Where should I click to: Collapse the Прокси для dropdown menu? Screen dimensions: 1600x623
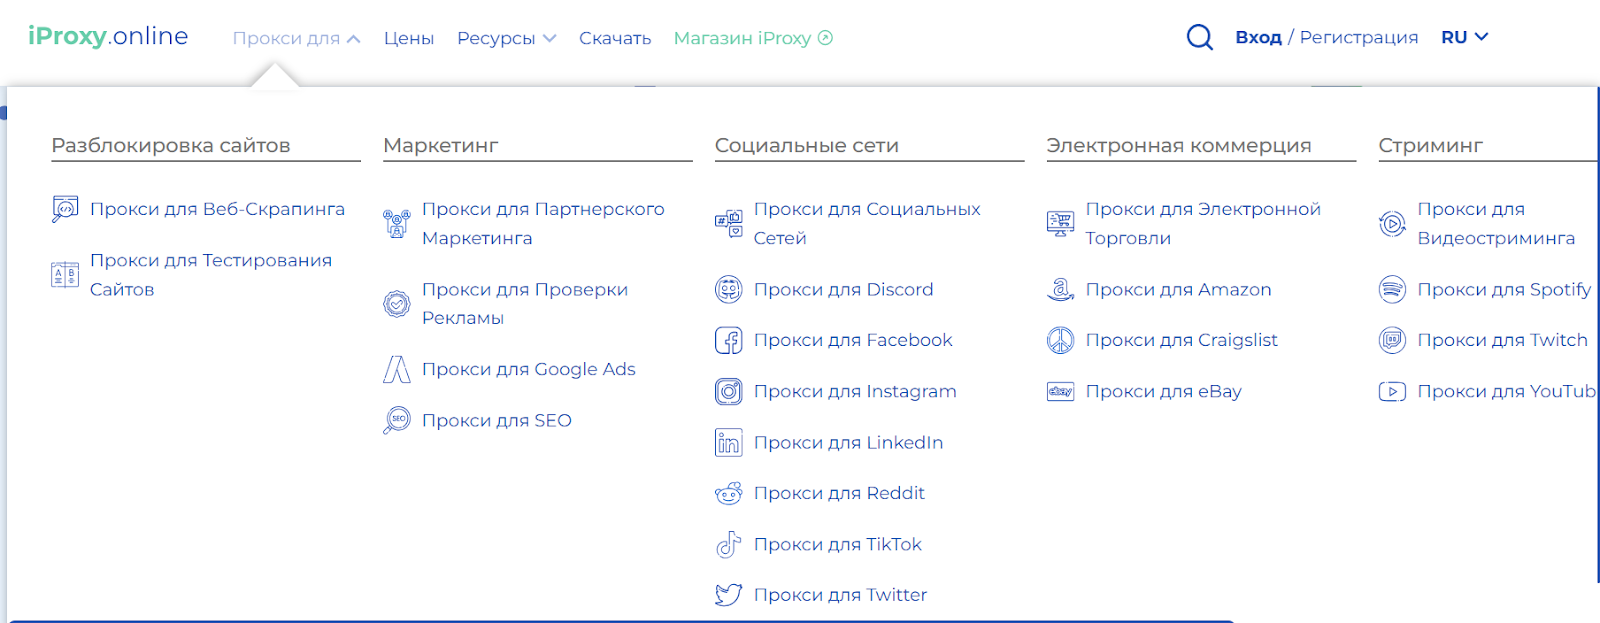296,39
